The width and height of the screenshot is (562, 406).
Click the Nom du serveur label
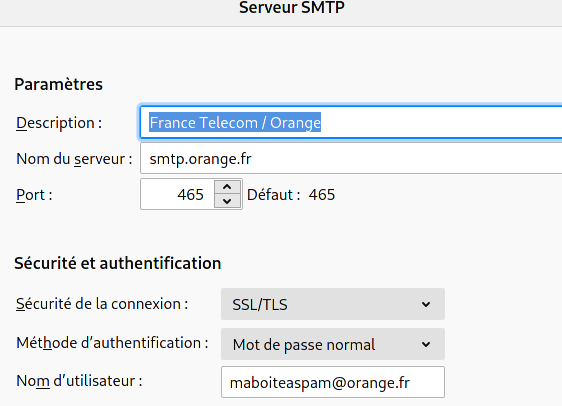[x=74, y=159]
